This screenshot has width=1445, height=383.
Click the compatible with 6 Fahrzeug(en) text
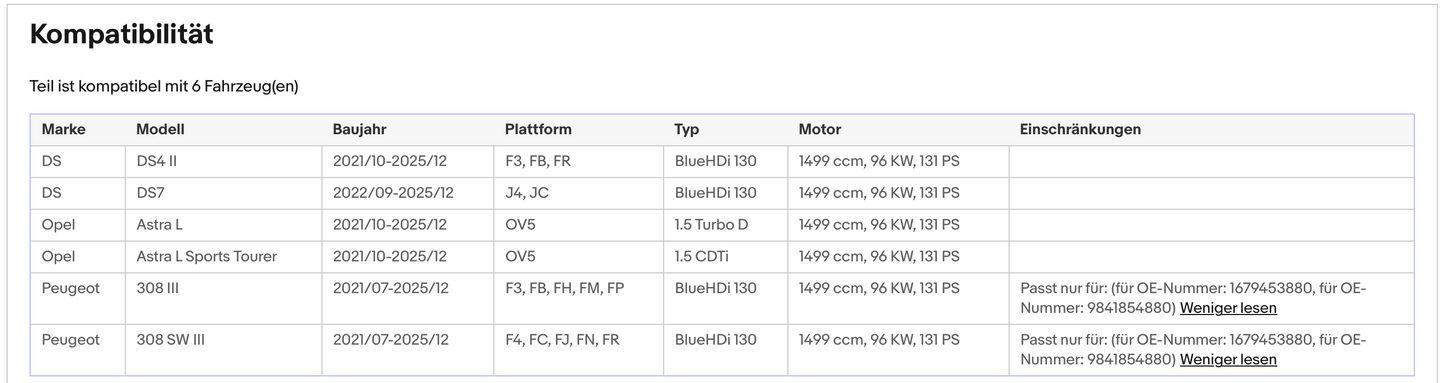(x=164, y=87)
